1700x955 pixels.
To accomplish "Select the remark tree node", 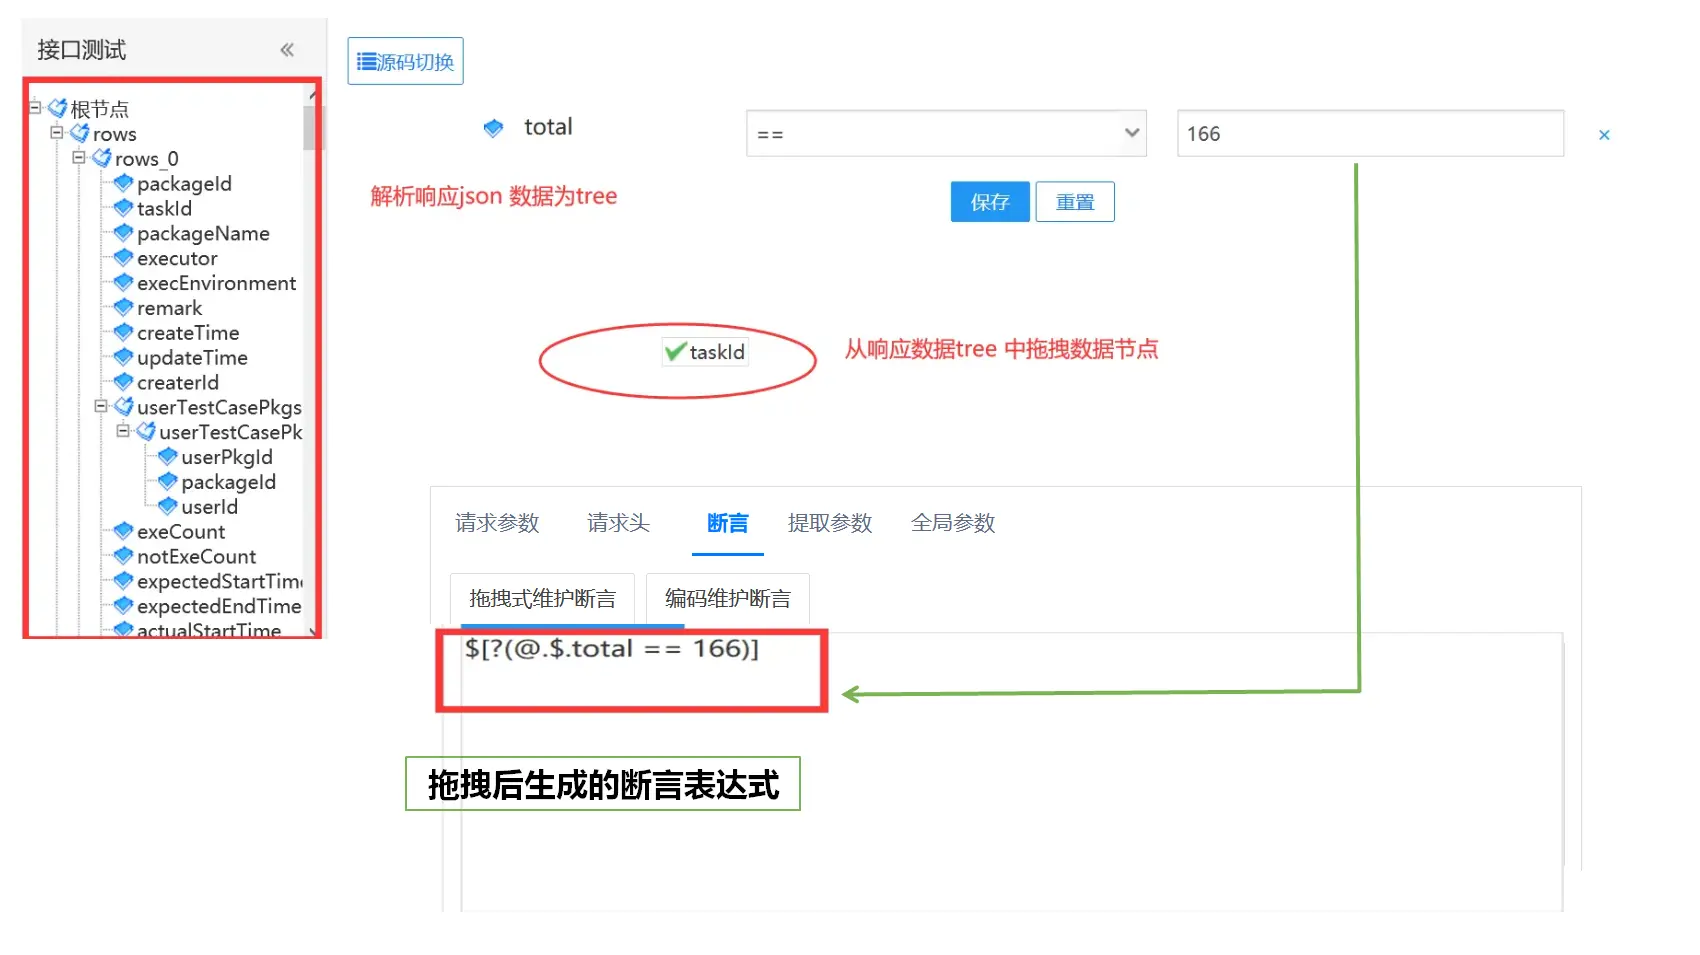I will (169, 308).
